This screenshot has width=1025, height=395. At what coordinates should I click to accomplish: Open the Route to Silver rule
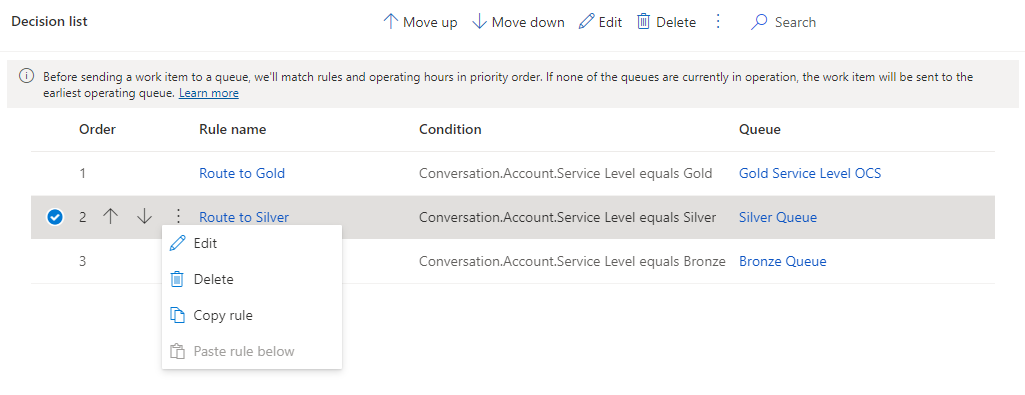click(x=244, y=217)
